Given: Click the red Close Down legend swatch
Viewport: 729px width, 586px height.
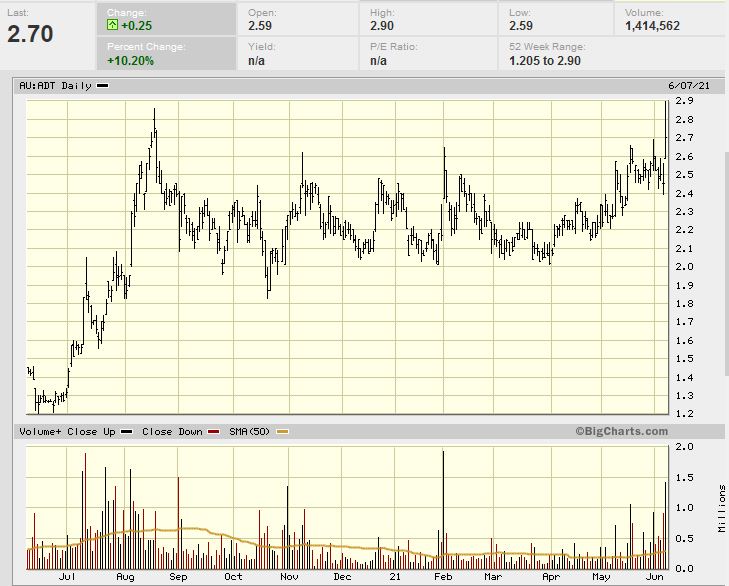Looking at the screenshot, I should tap(210, 432).
